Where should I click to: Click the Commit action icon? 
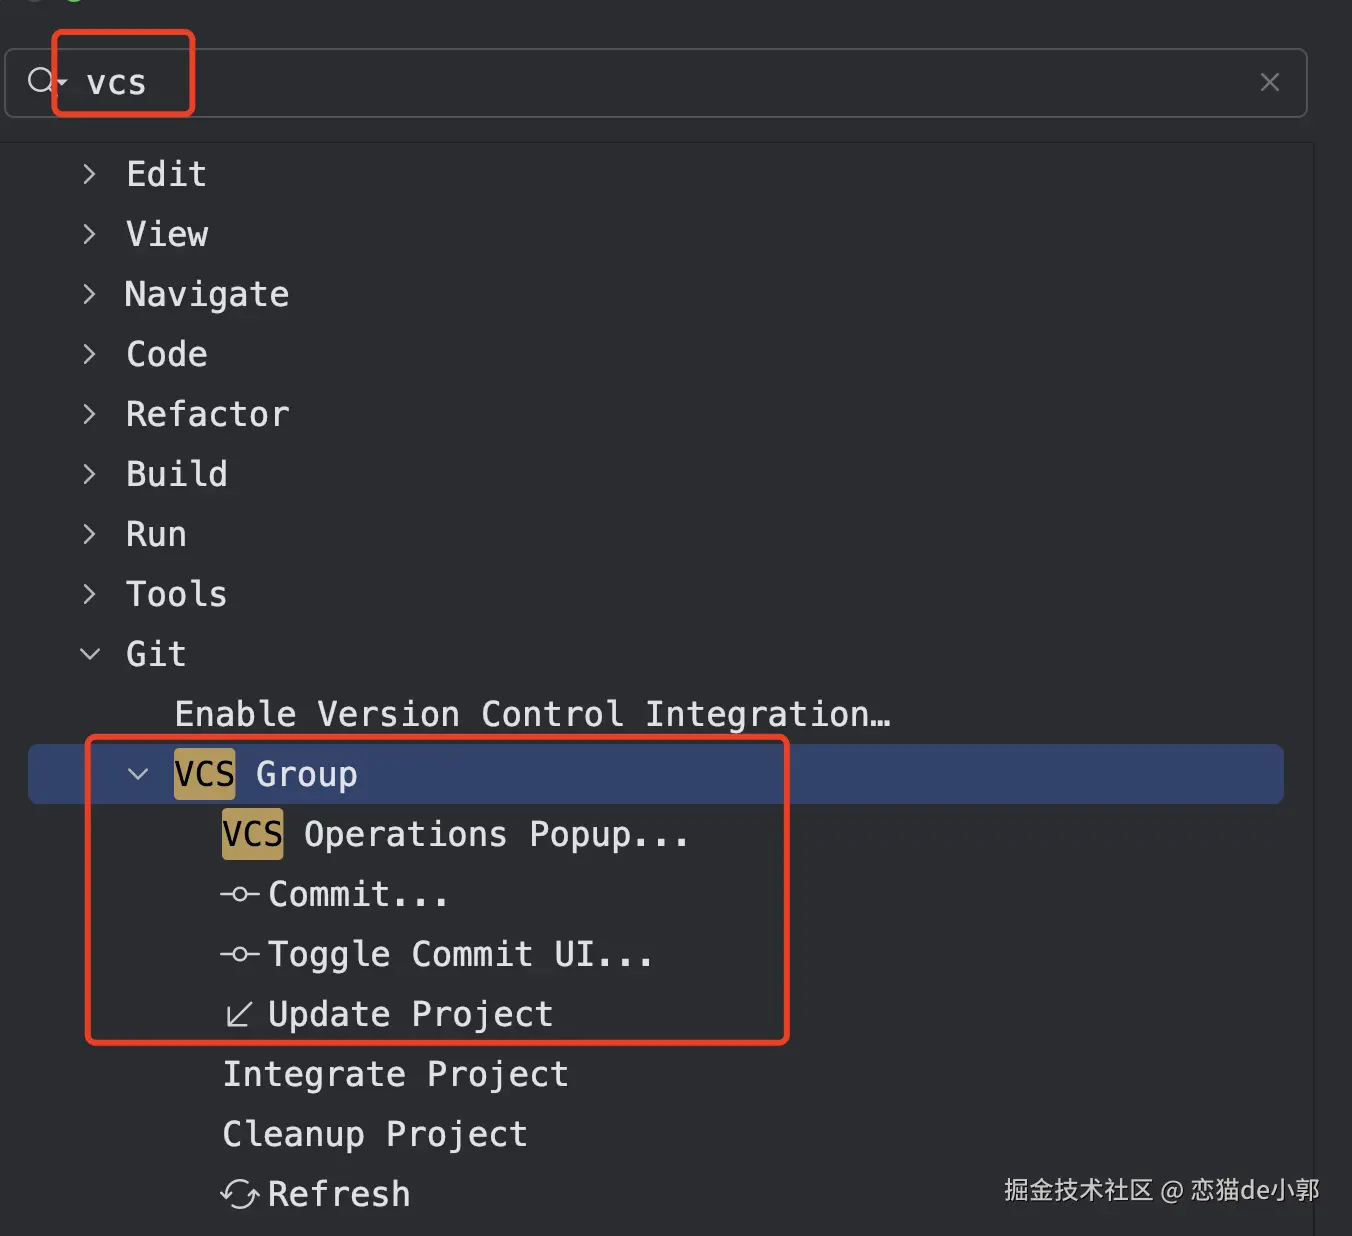tap(239, 894)
